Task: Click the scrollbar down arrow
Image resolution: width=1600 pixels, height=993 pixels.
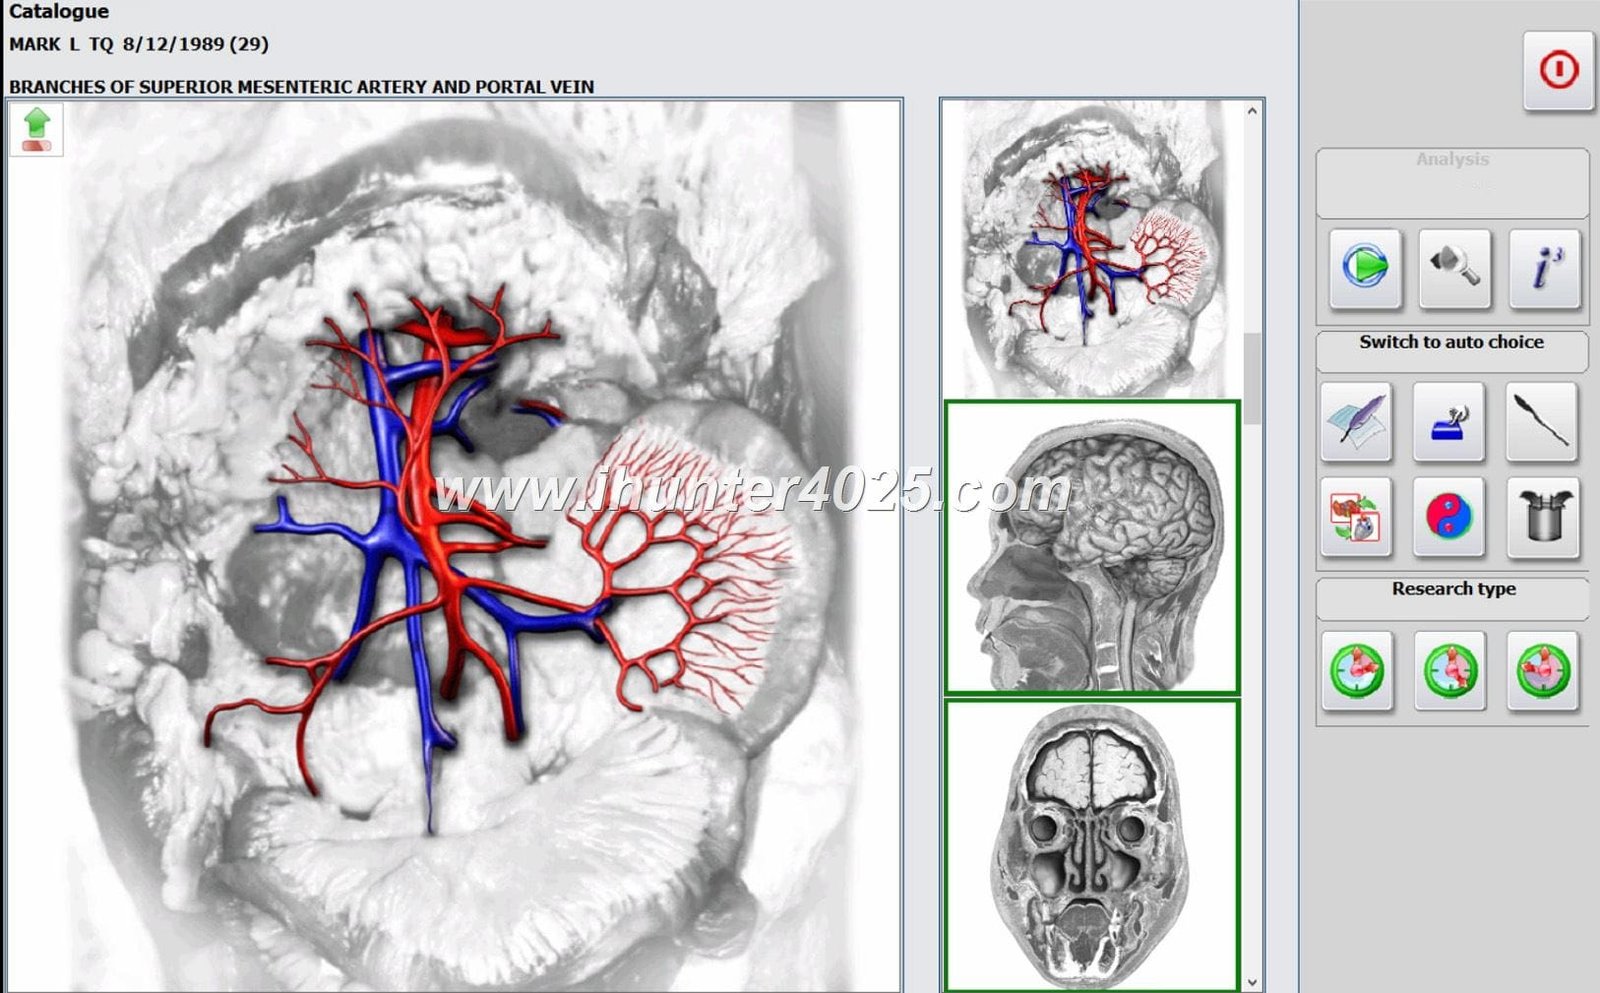Action: [x=1250, y=983]
